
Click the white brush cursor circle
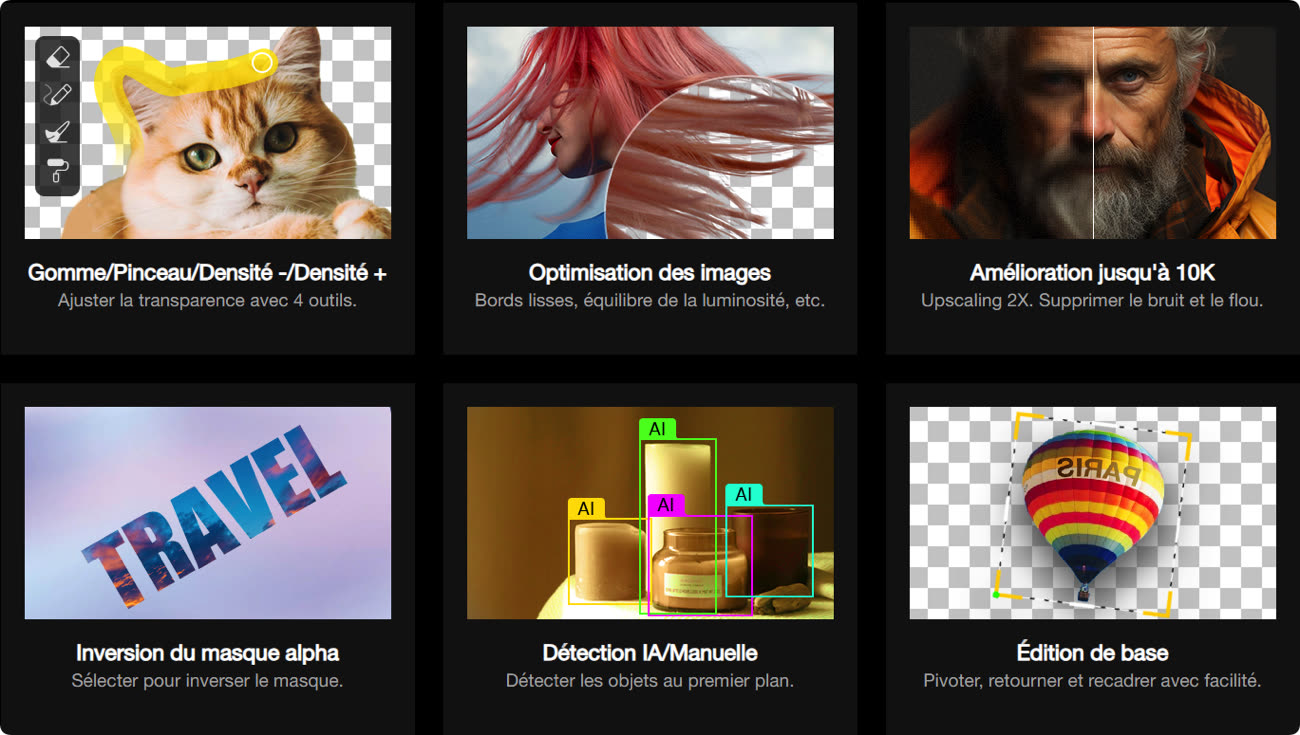pos(262,63)
